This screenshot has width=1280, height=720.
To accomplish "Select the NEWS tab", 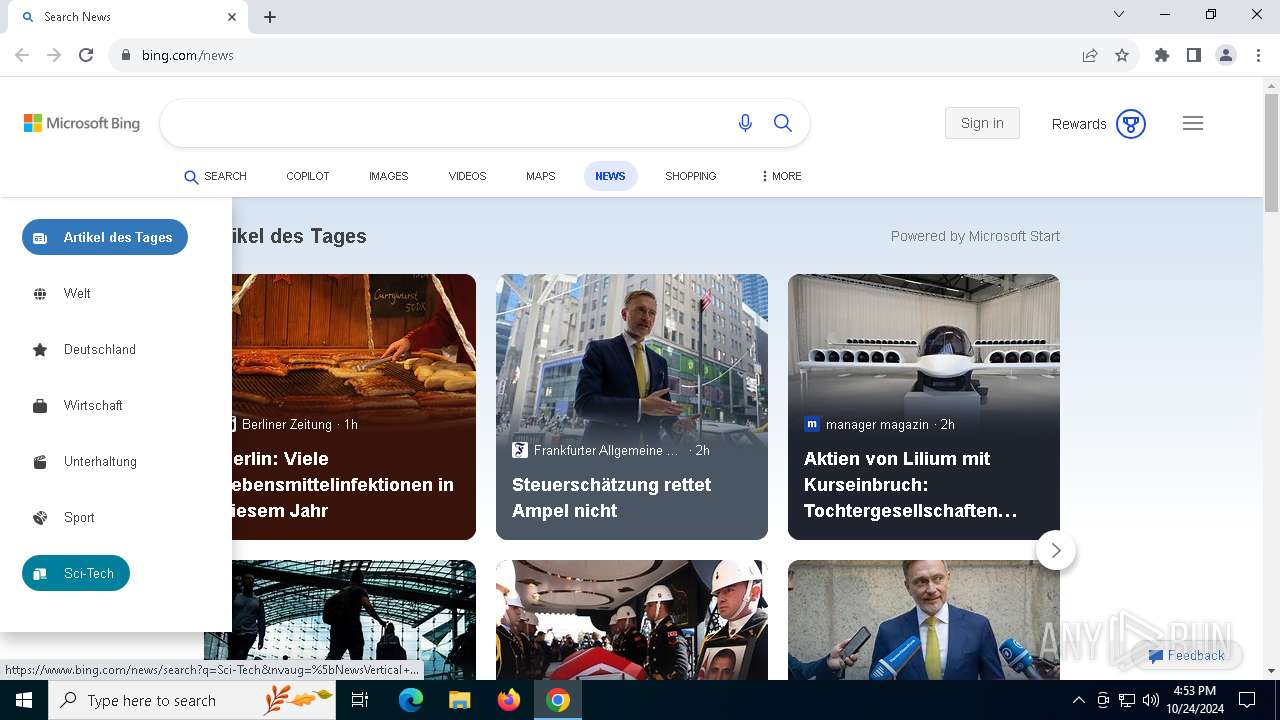I will (610, 176).
